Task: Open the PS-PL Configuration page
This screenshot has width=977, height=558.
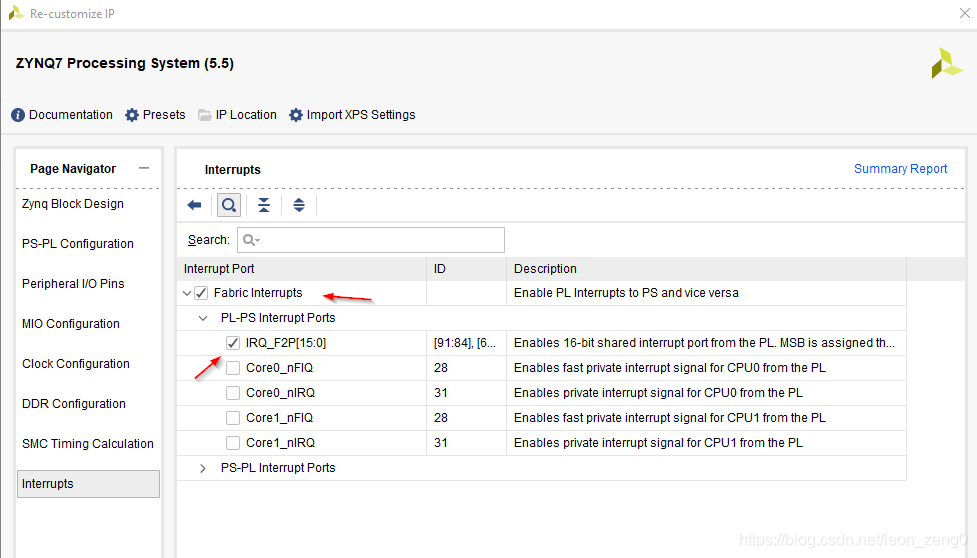Action: [x=78, y=244]
